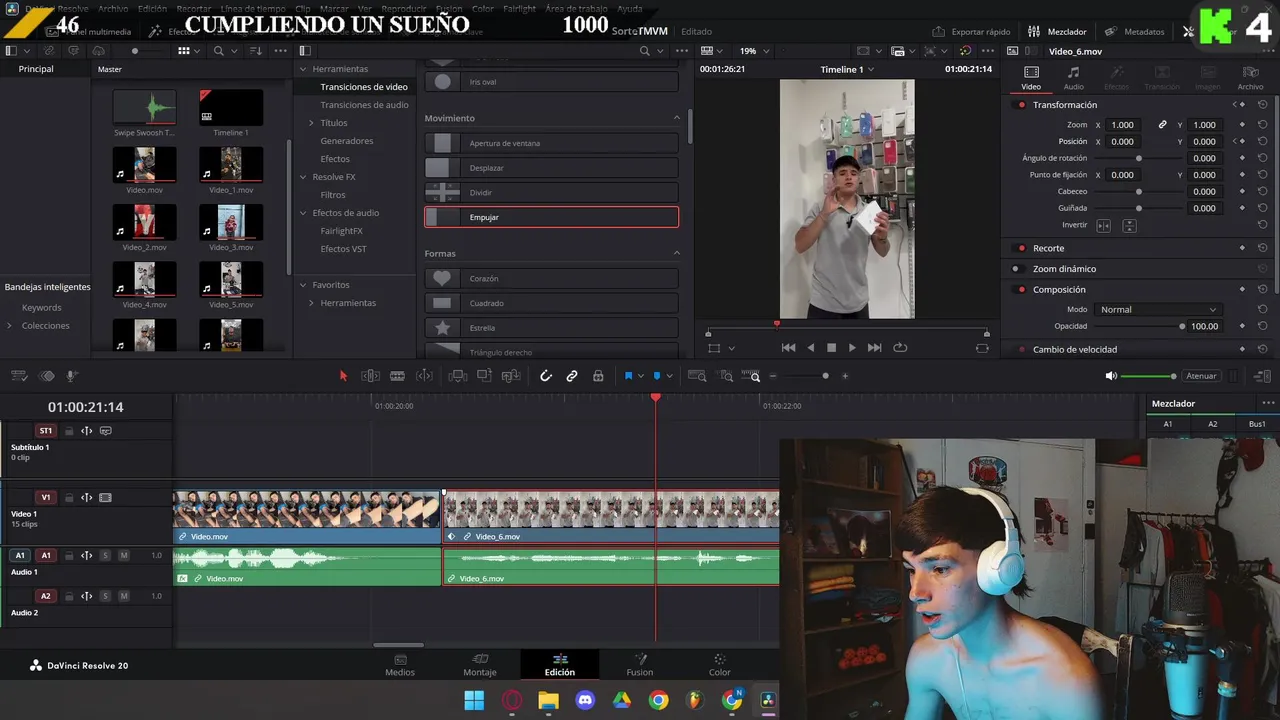Activate the Trim edit mode tool

click(x=370, y=376)
